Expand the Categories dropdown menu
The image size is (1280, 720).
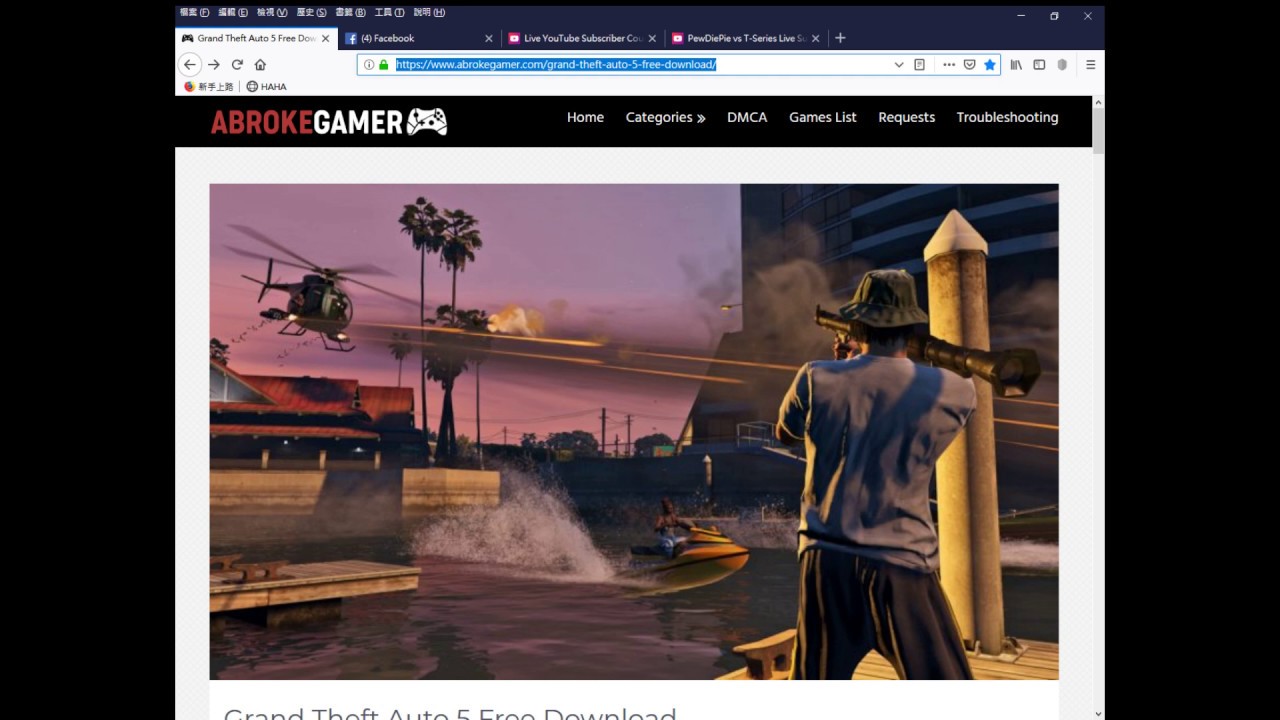coord(665,117)
